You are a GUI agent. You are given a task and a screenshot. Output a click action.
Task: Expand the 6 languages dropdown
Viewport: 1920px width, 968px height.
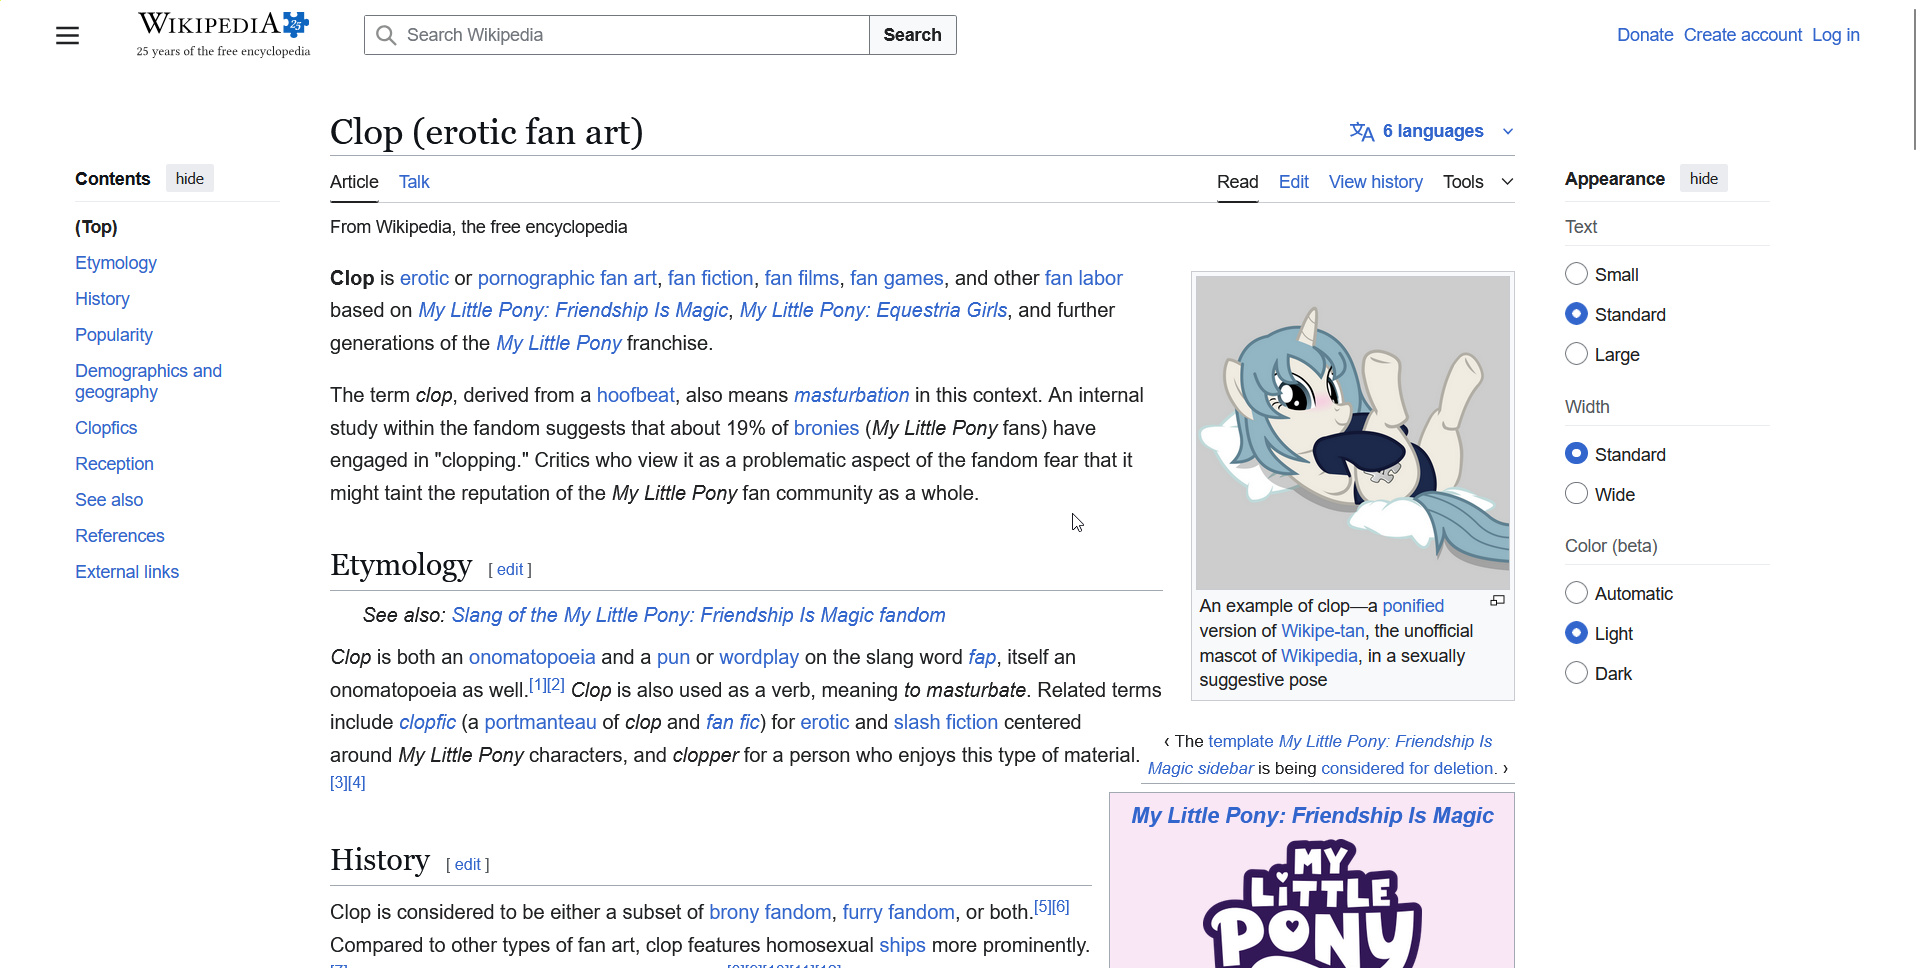pyautogui.click(x=1432, y=131)
